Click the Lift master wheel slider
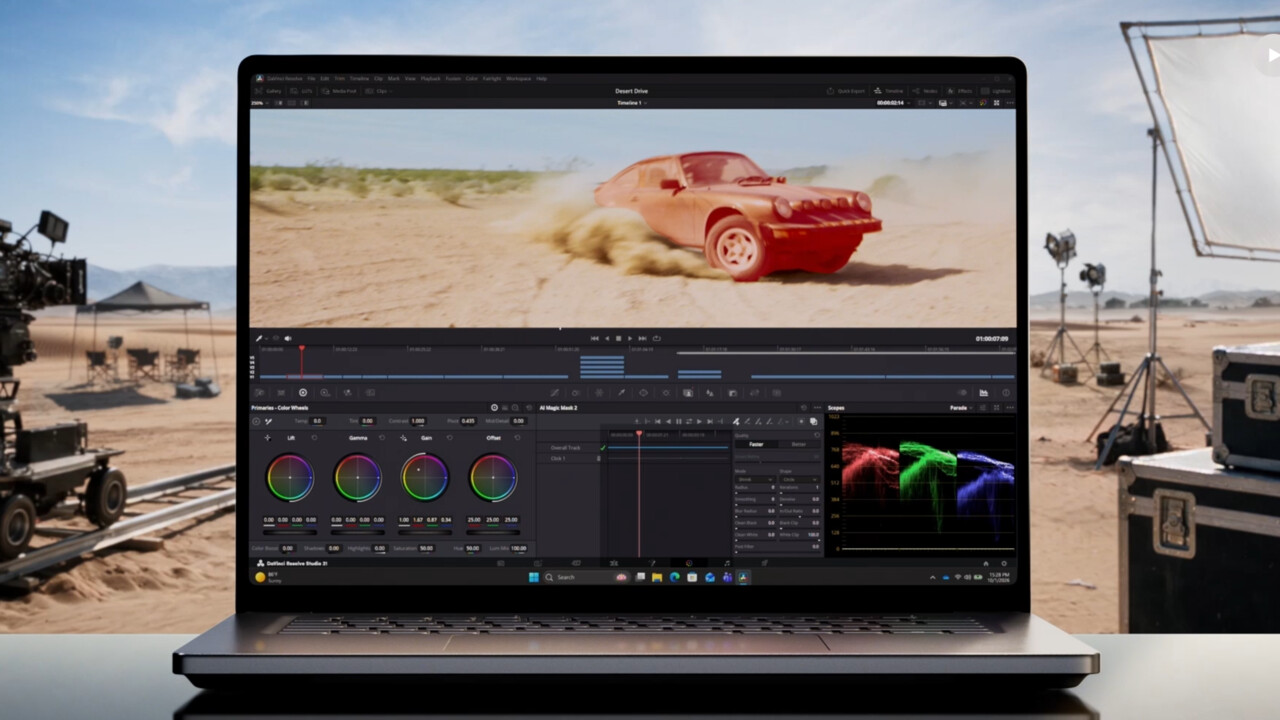Screen dimensions: 1280x720 point(289,532)
